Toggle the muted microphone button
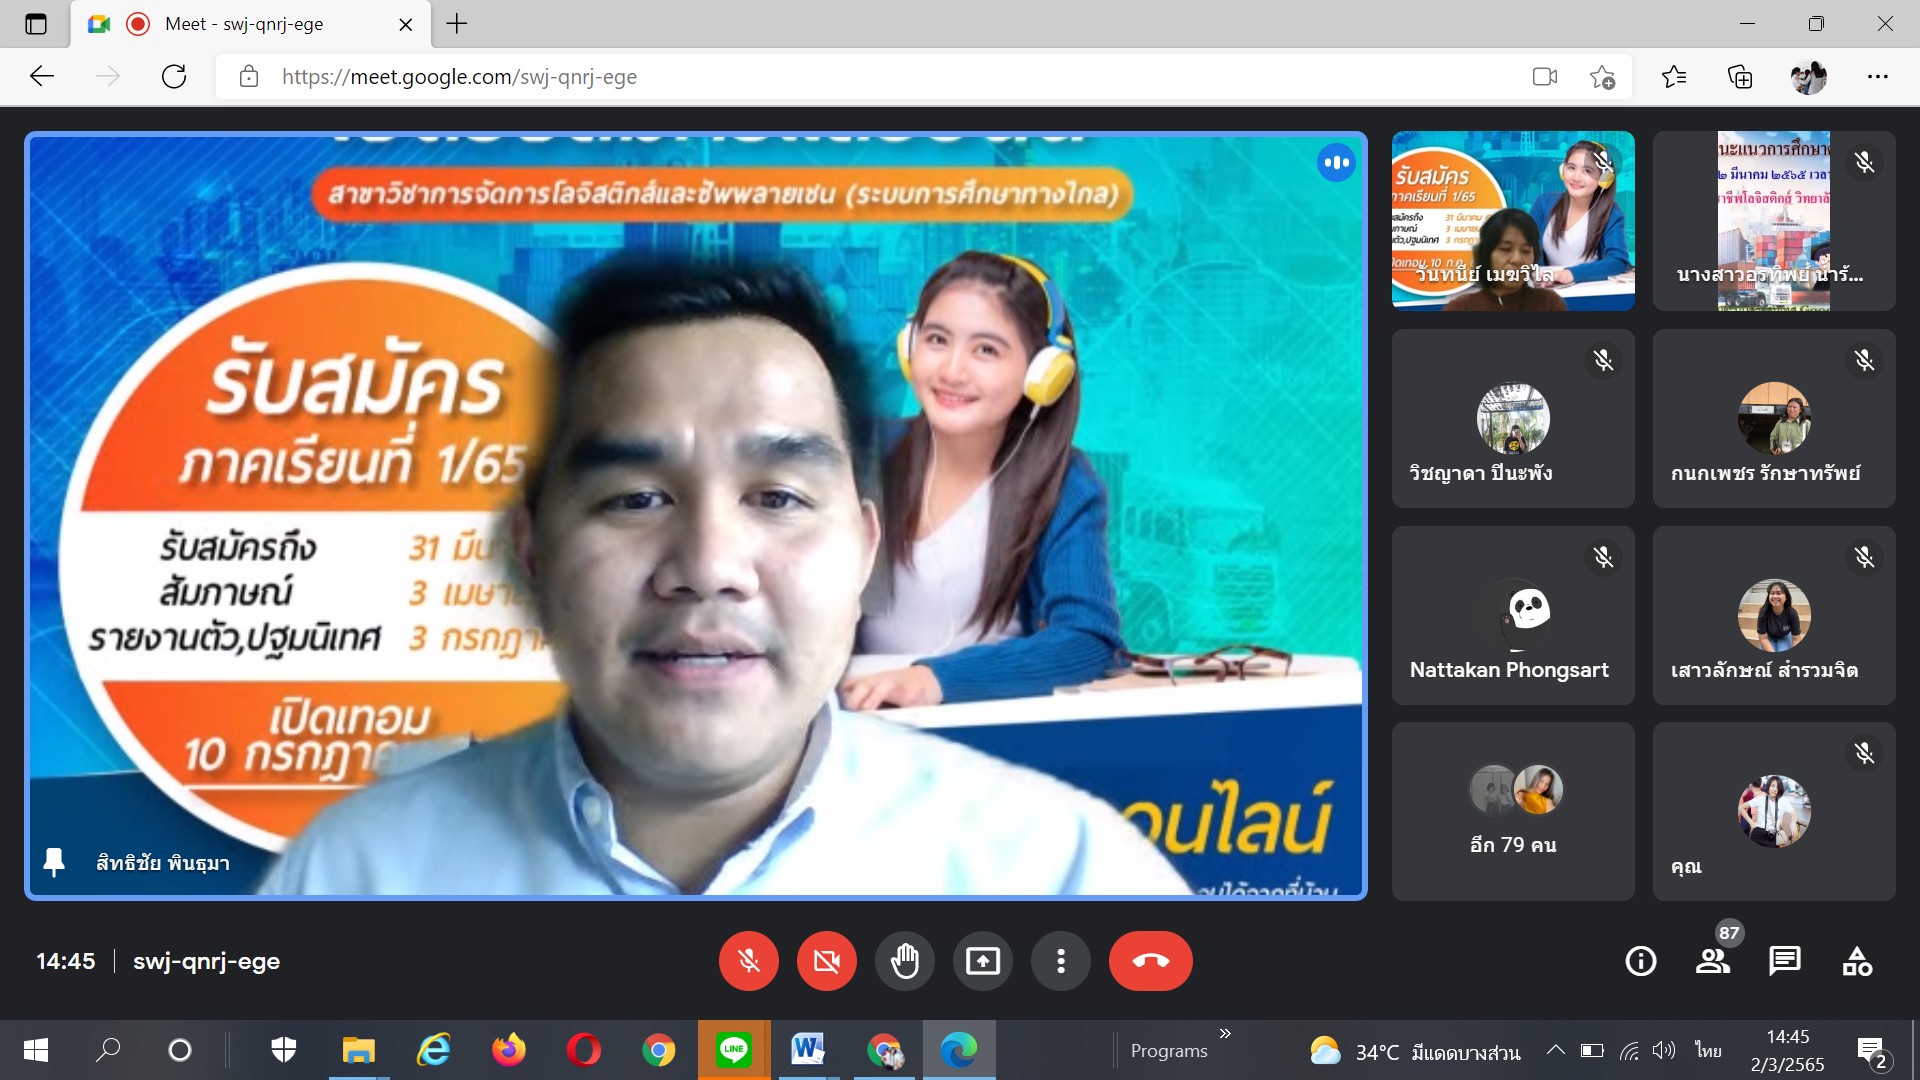1920x1080 pixels. pyautogui.click(x=748, y=961)
